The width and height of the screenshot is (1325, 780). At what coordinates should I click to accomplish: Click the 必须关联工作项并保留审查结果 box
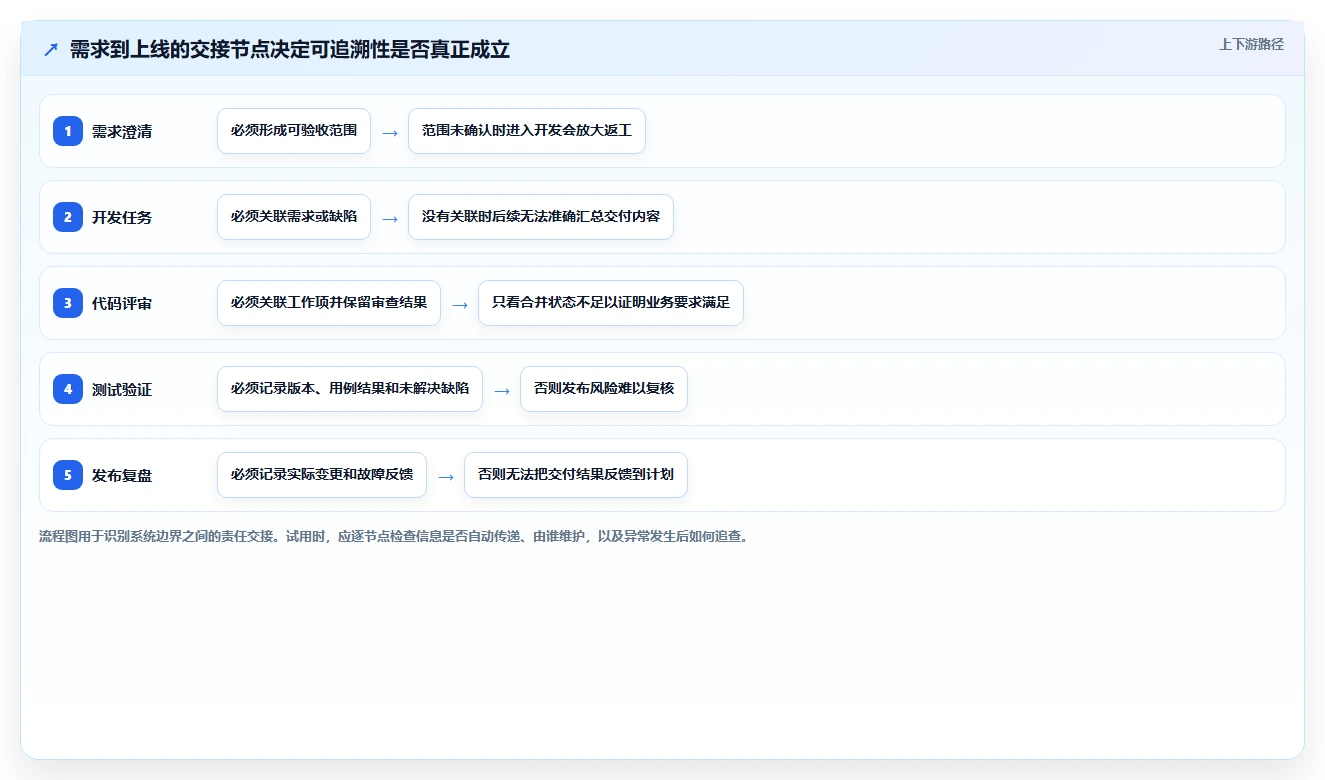tap(329, 303)
